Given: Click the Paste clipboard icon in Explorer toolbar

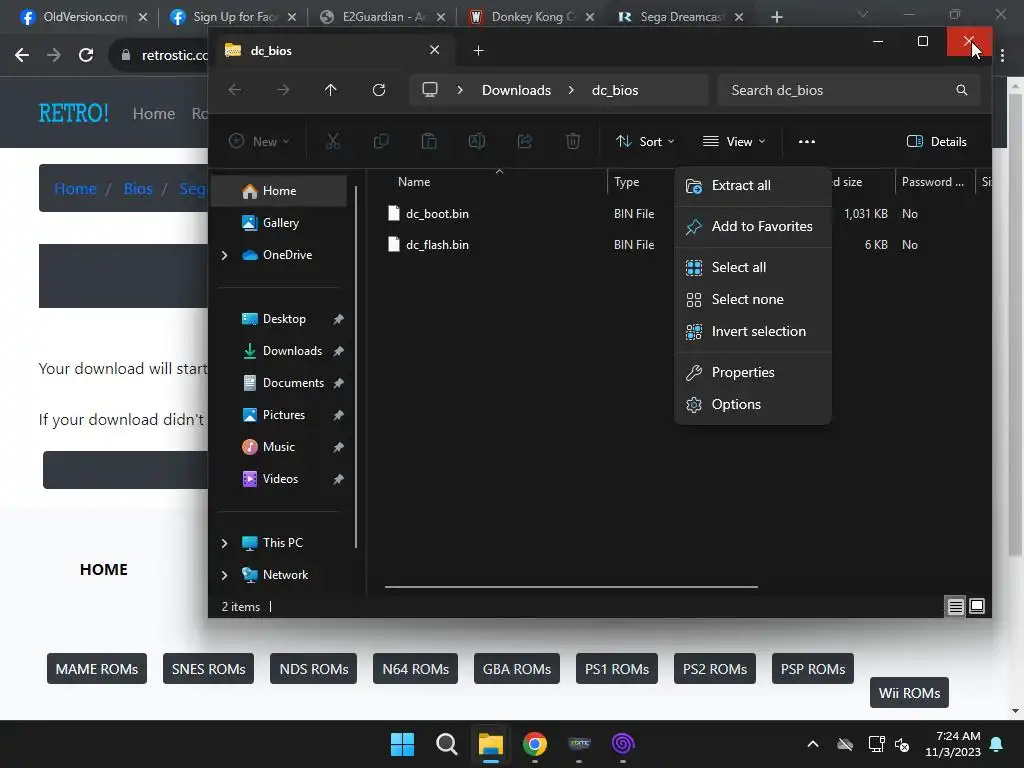Looking at the screenshot, I should [x=429, y=141].
